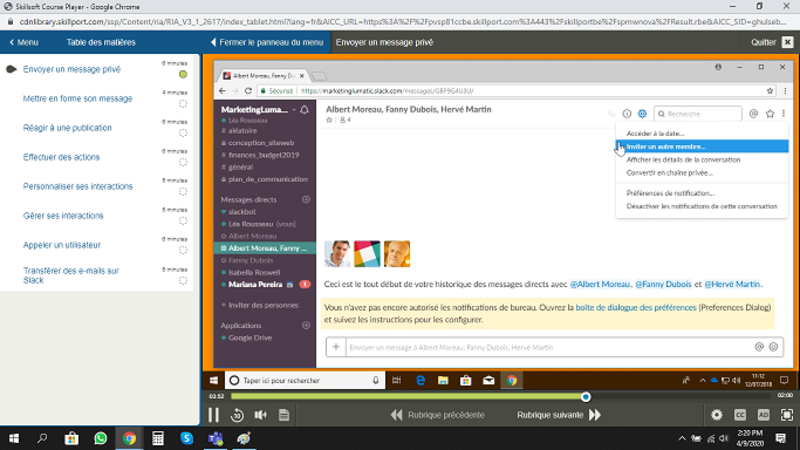Choose Inviter un autre membre
This screenshot has height=450, width=800.
pyautogui.click(x=702, y=146)
